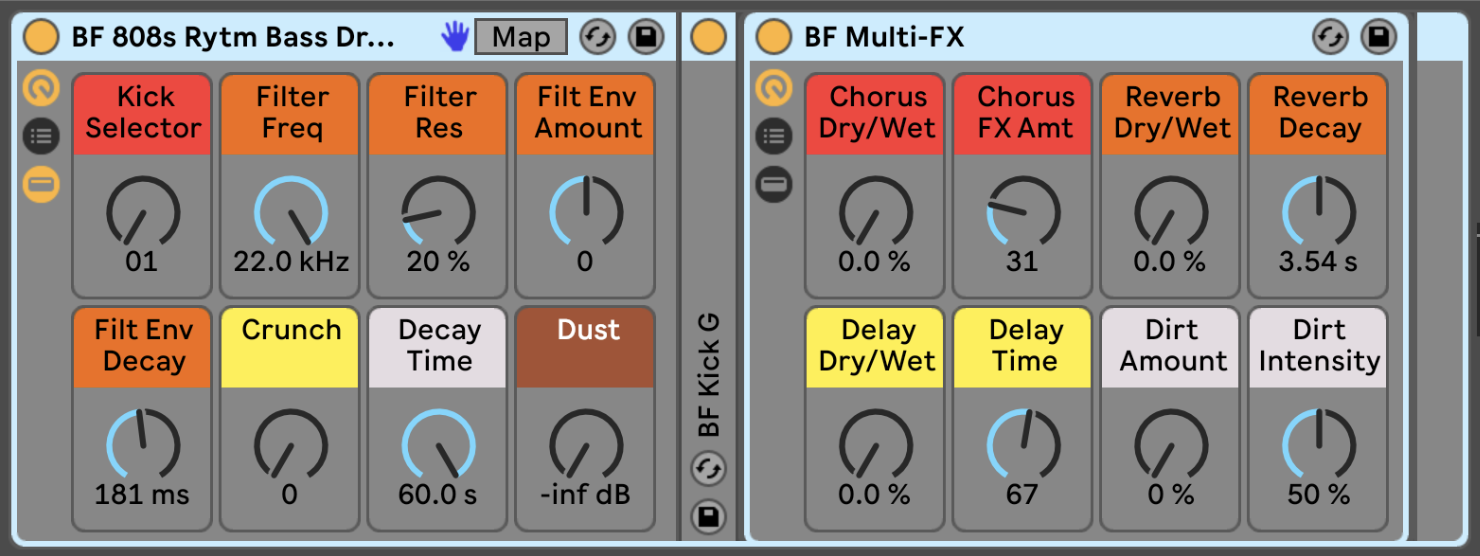Click the Reverb Dry/Wet knob

click(x=1171, y=211)
